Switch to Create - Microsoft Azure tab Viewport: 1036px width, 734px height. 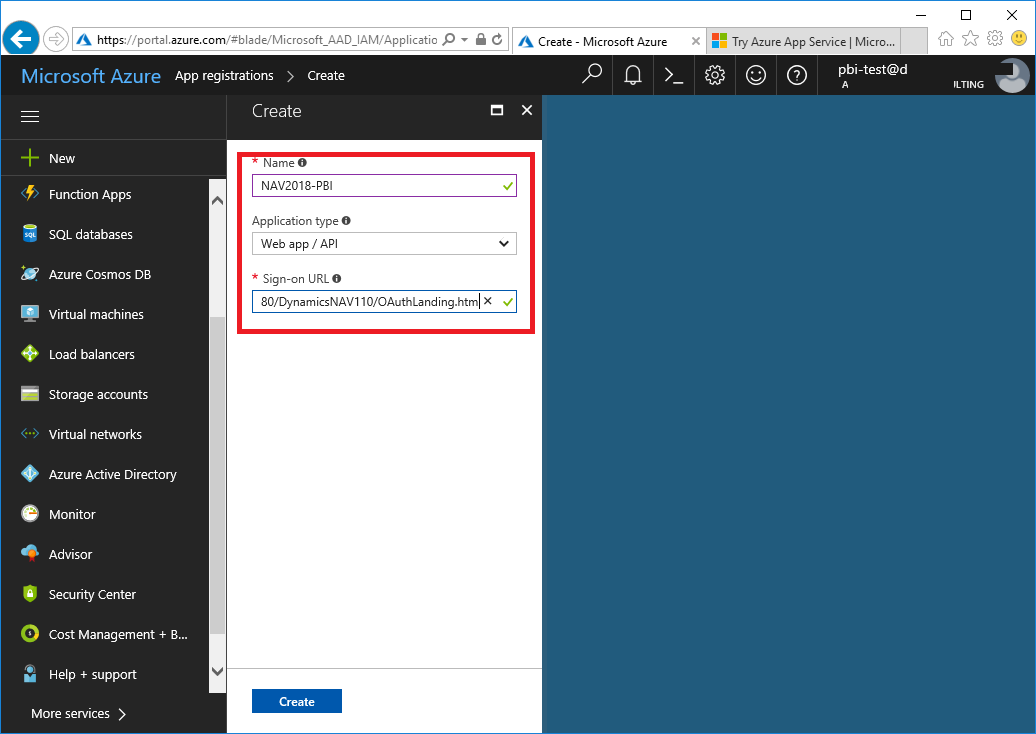tap(602, 42)
